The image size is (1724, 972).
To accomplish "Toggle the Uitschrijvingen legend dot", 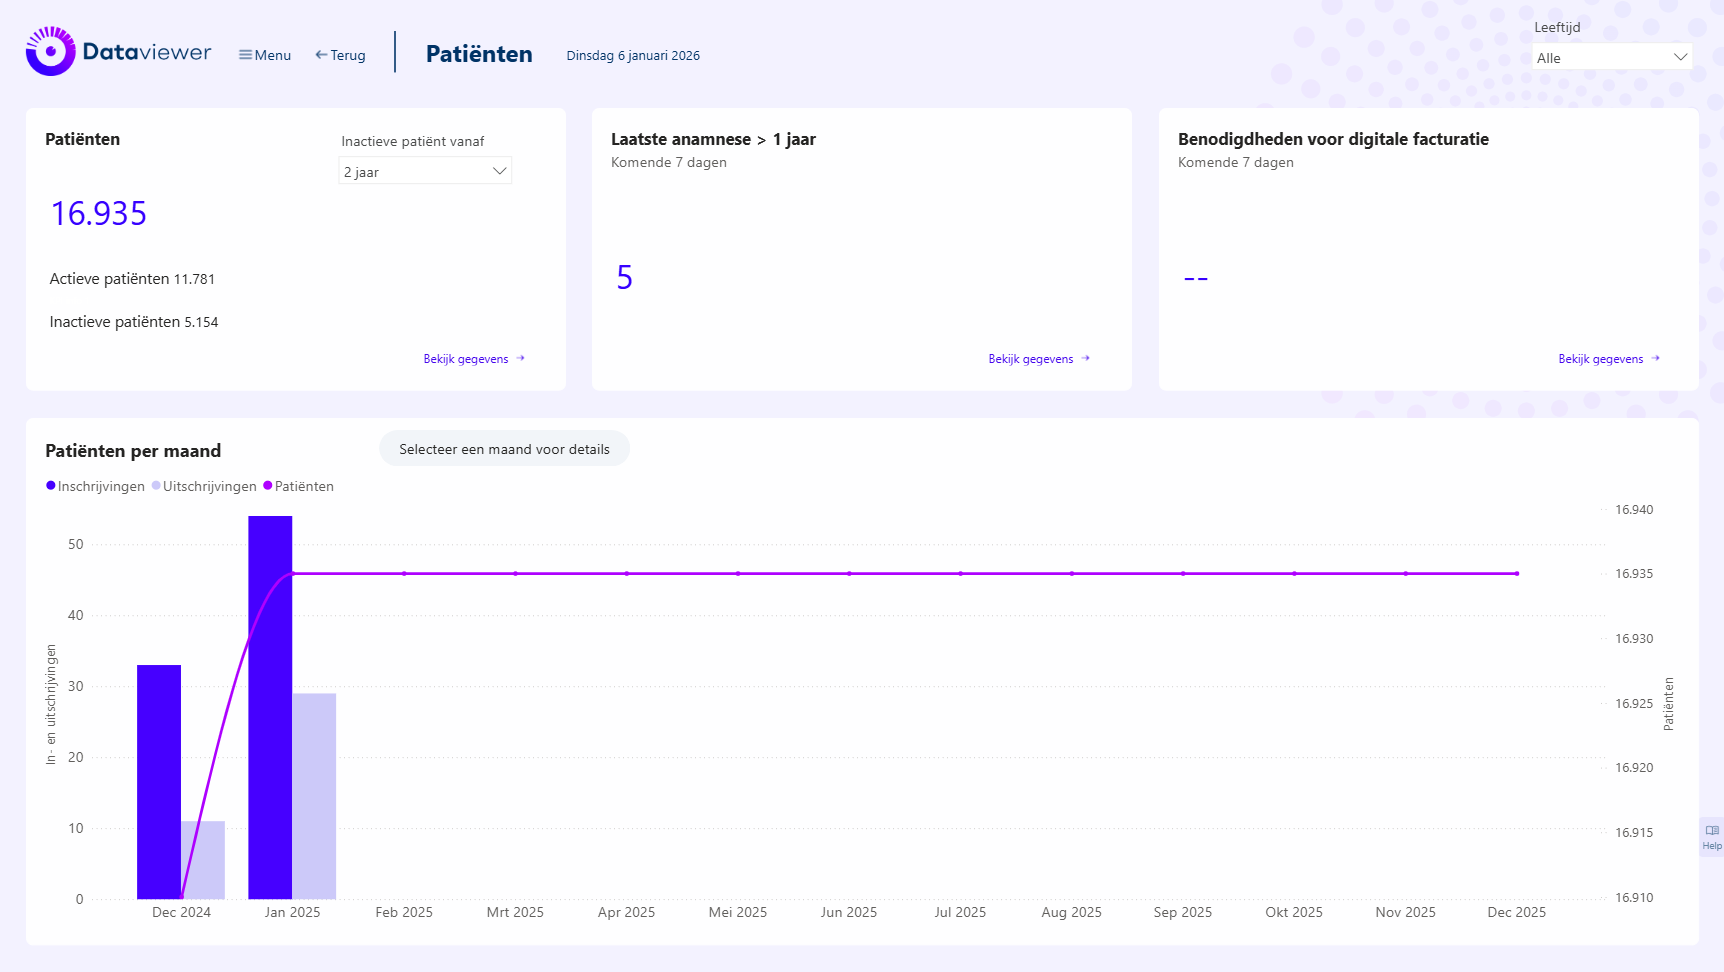I will (x=156, y=486).
